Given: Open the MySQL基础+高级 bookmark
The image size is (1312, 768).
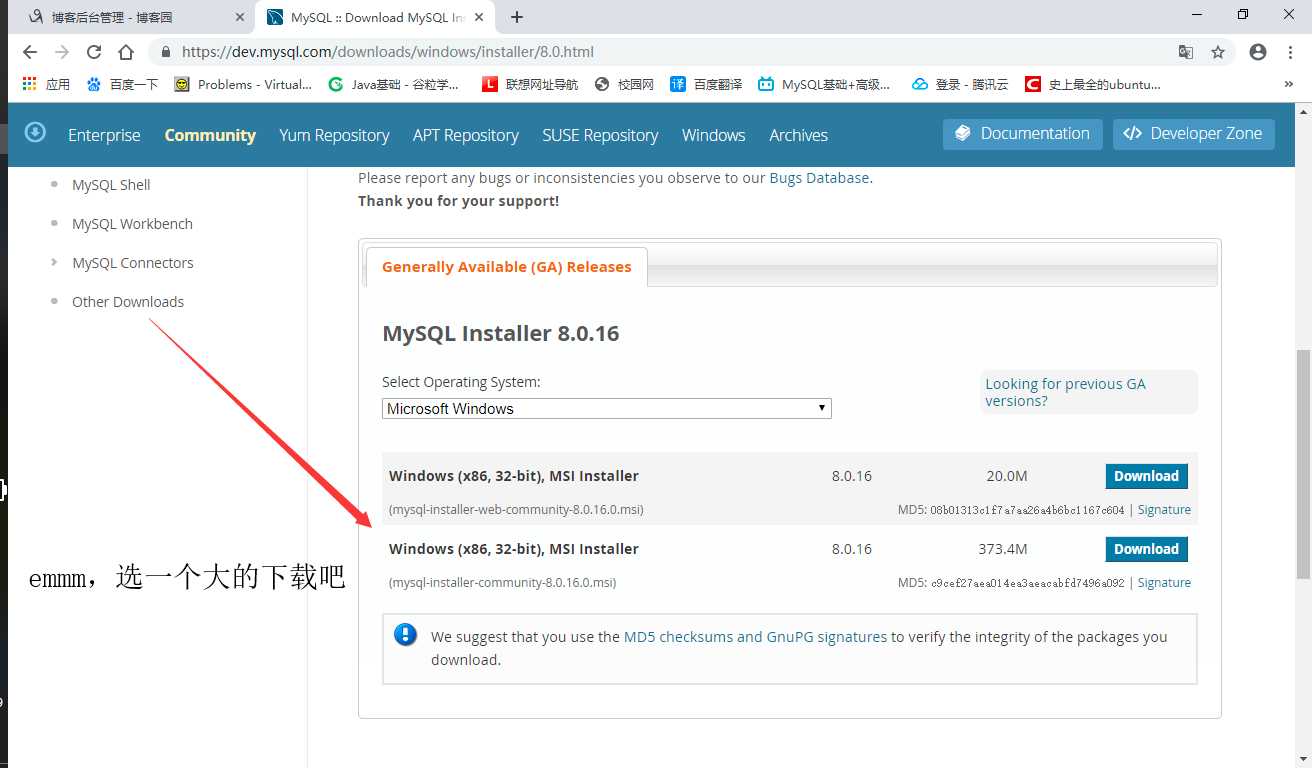Looking at the screenshot, I should tap(824, 85).
